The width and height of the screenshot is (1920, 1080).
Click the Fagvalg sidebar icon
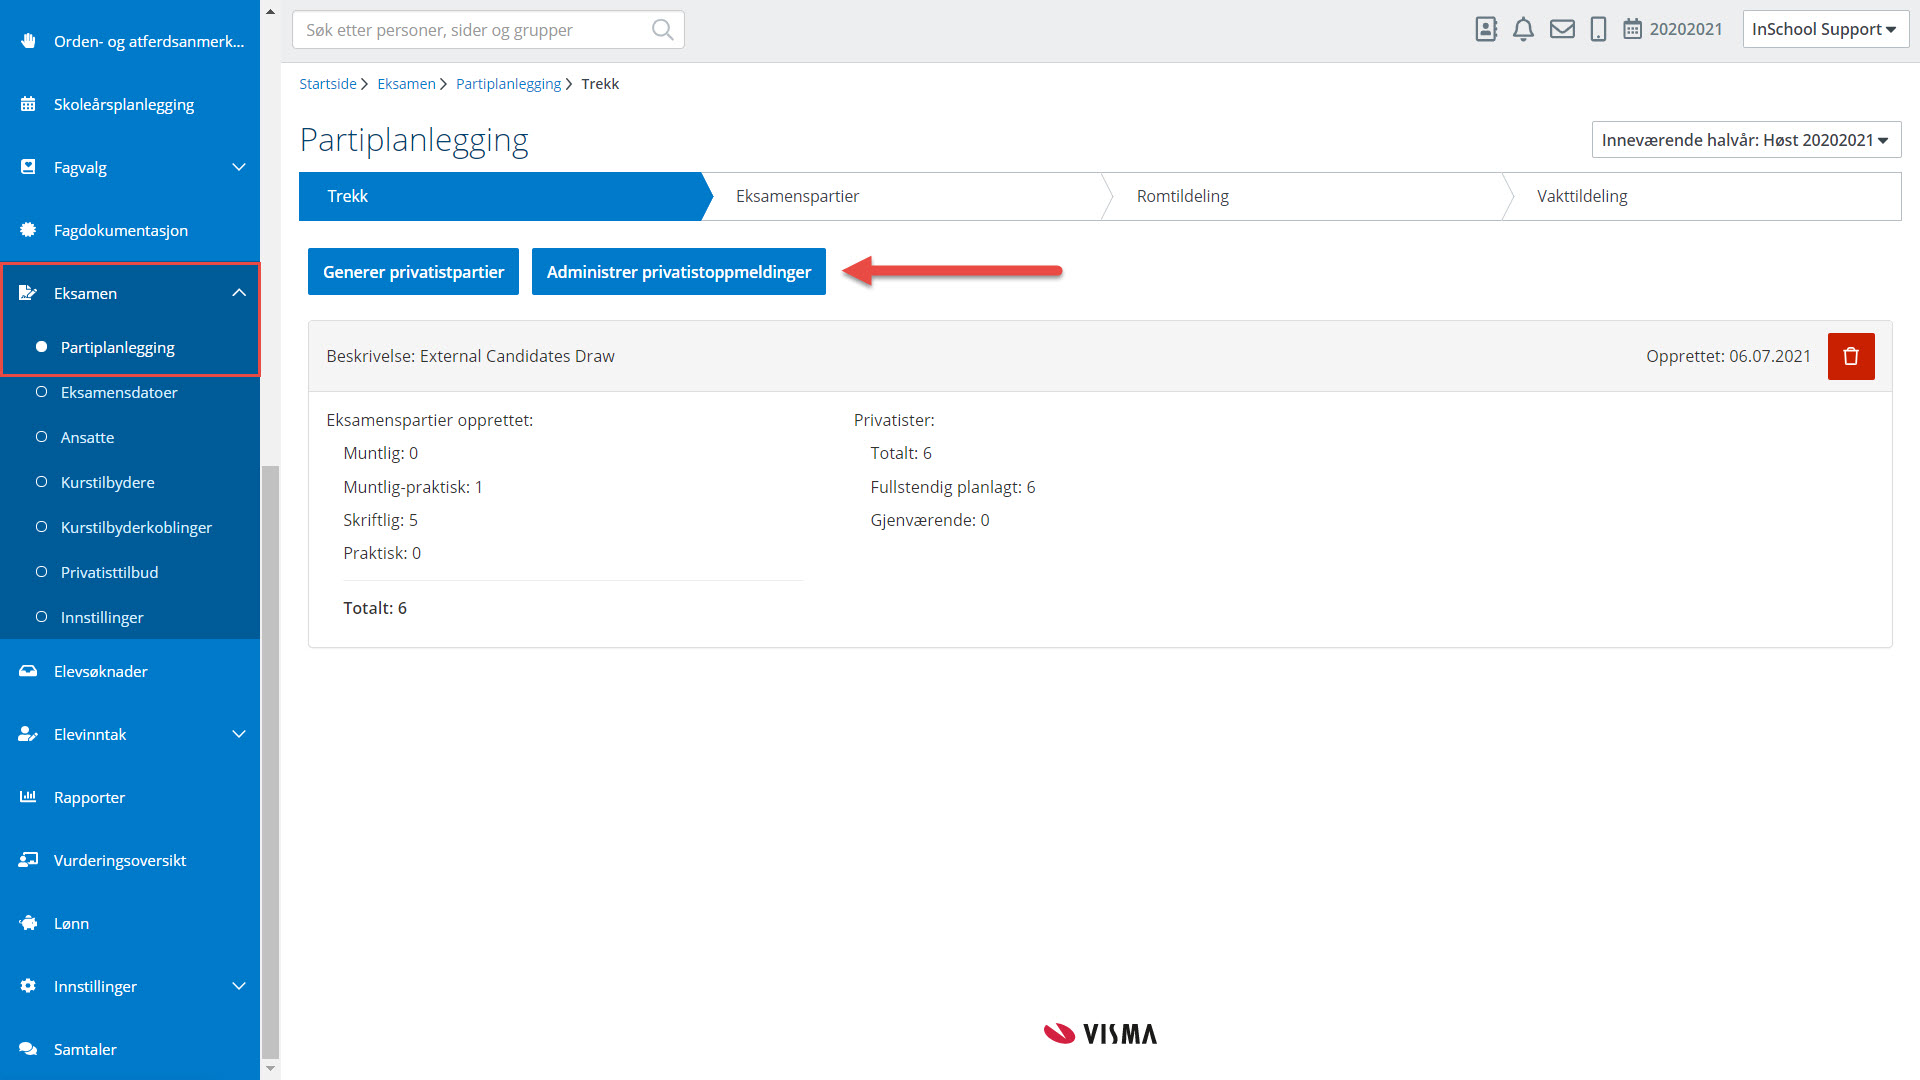pos(28,167)
